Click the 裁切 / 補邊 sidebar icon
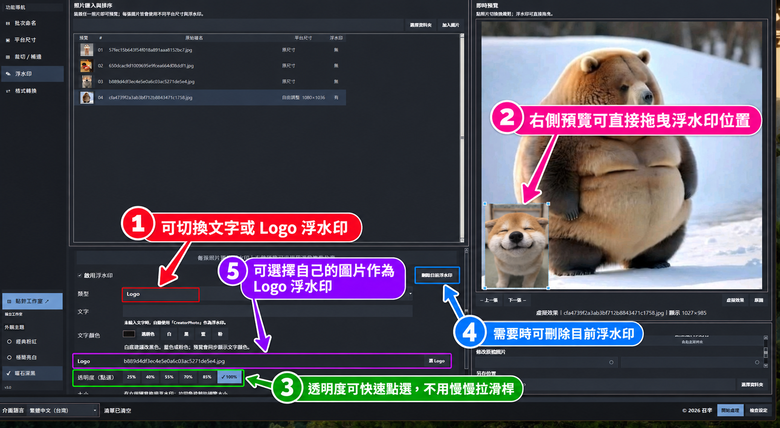The image size is (780, 428). tap(8, 57)
